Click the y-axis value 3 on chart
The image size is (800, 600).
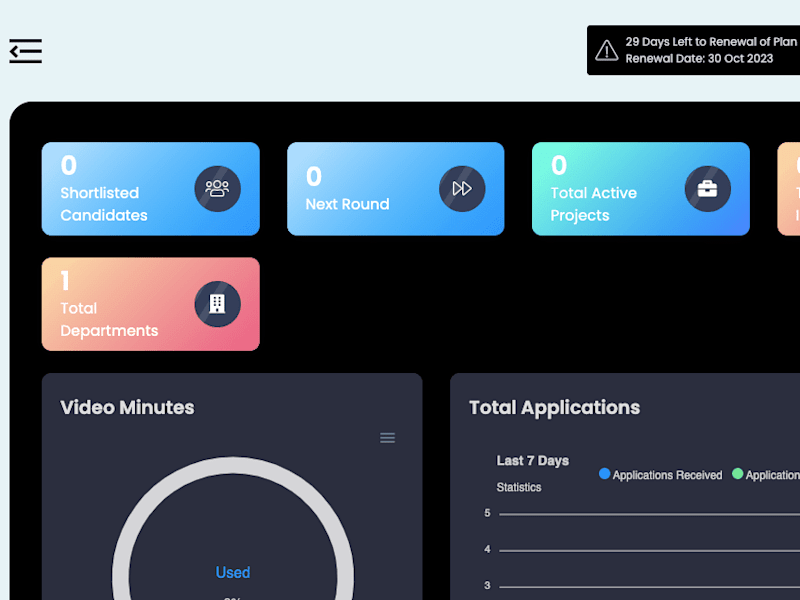487,585
